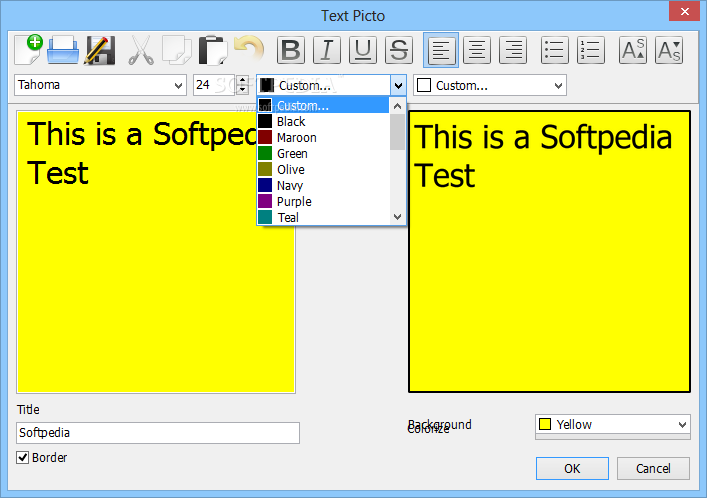Click the Title input field with Softpedia
707x498 pixels.
pyautogui.click(x=158, y=433)
